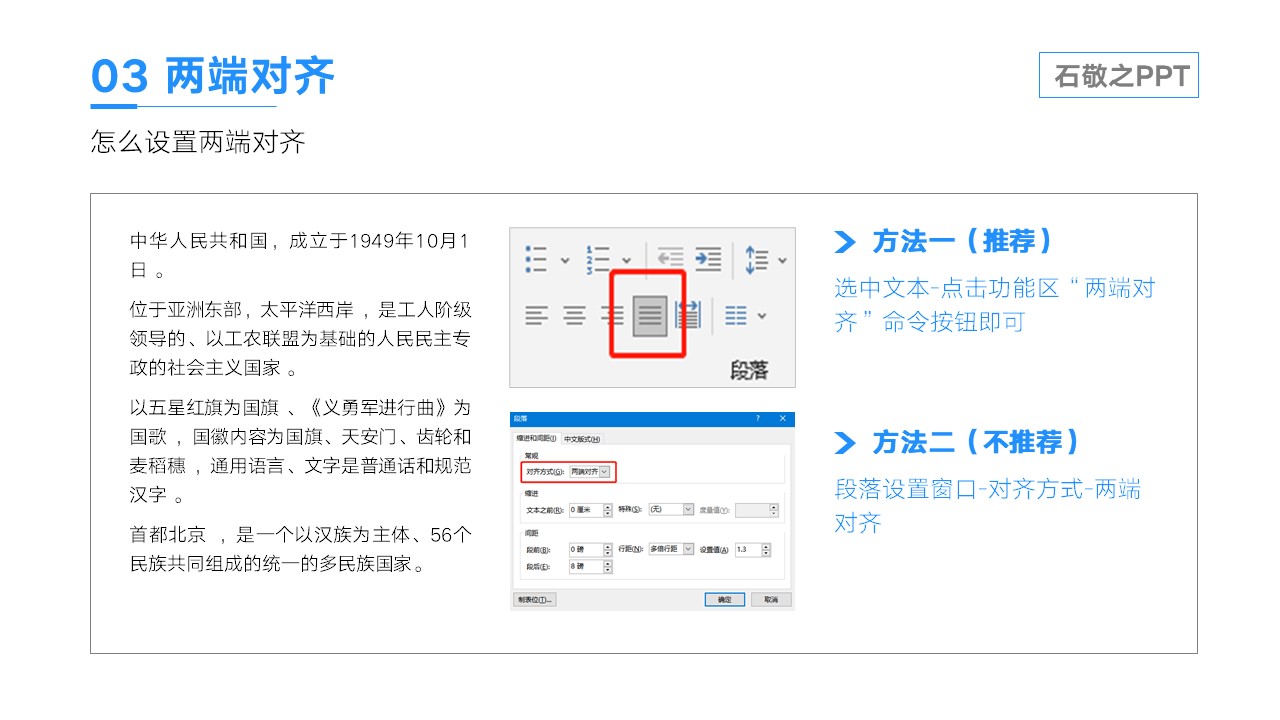The image size is (1280, 720).
Task: Switch to the 缩进和间距 tab
Action: click(x=539, y=438)
